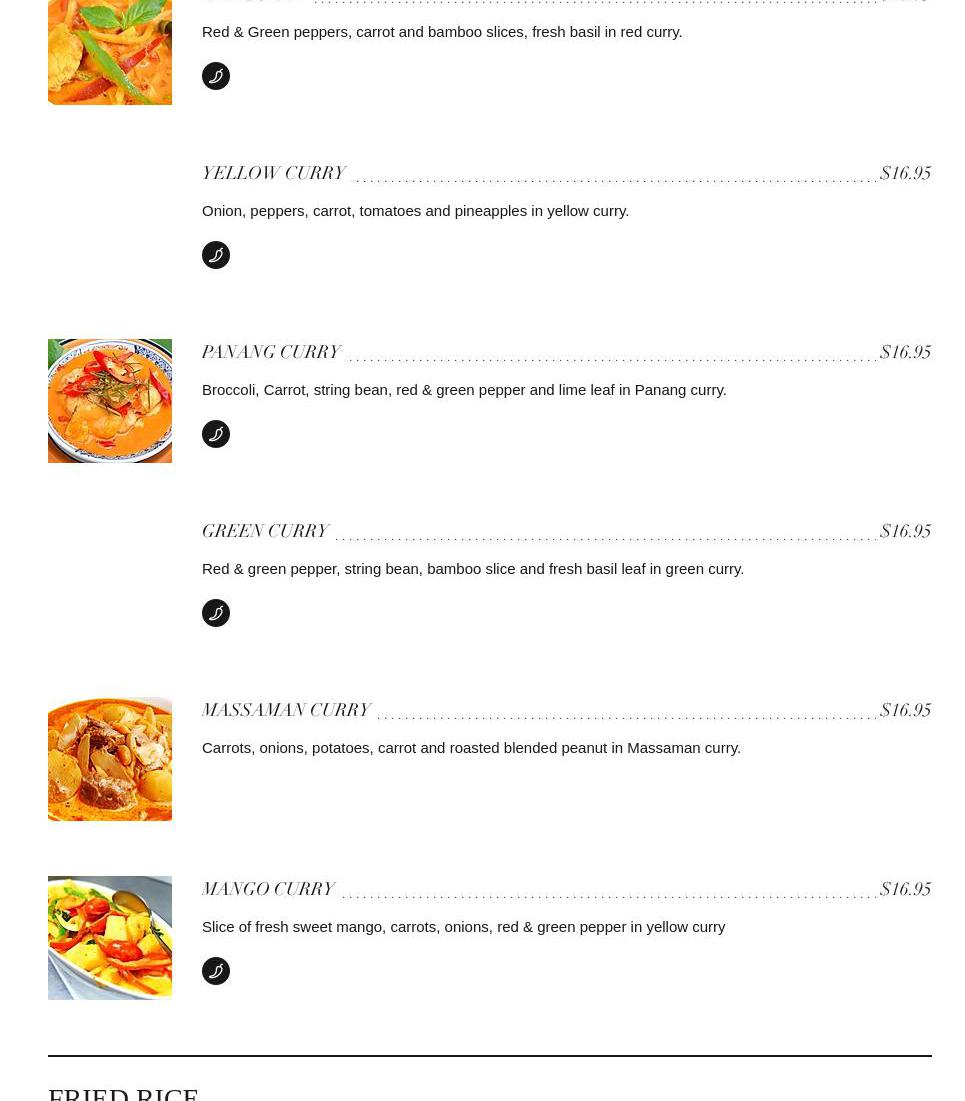The image size is (965, 1101).
Task: Click the Yellow Curry $16.95 price
Action: tap(905, 174)
